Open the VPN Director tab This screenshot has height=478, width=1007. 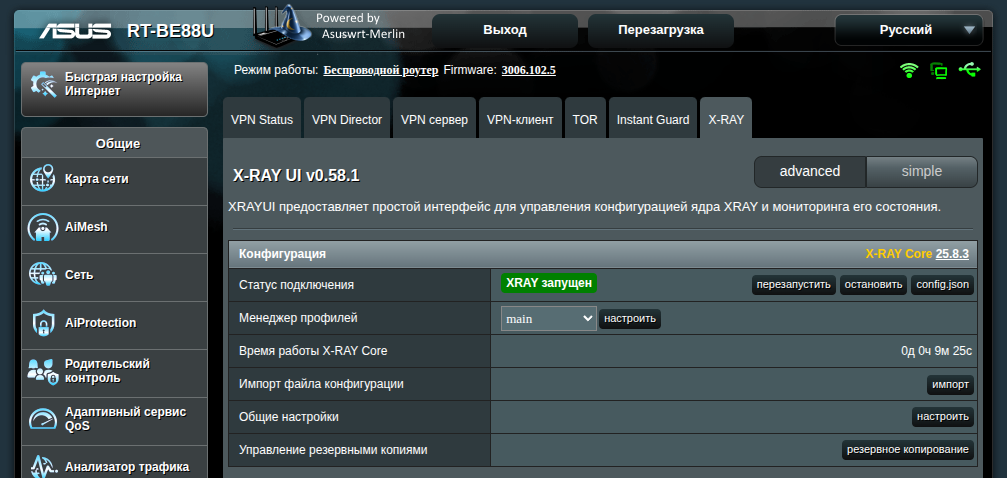click(x=347, y=120)
